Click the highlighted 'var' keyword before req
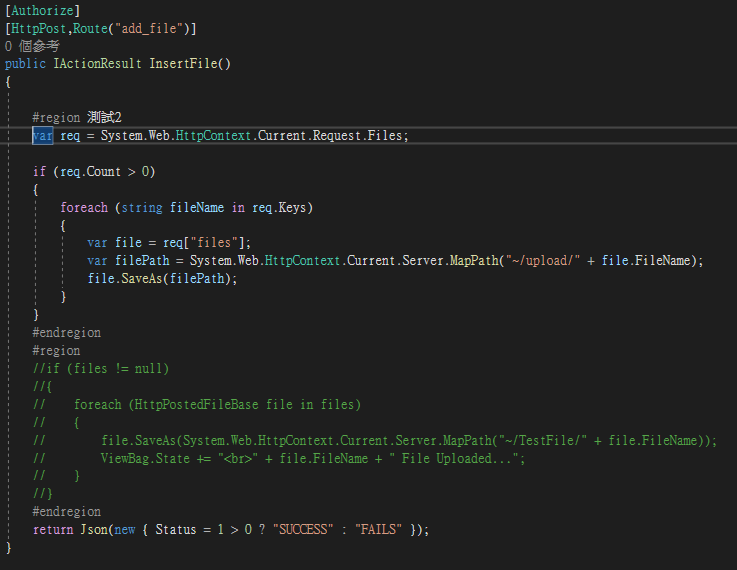The width and height of the screenshot is (737, 570). tap(42, 136)
